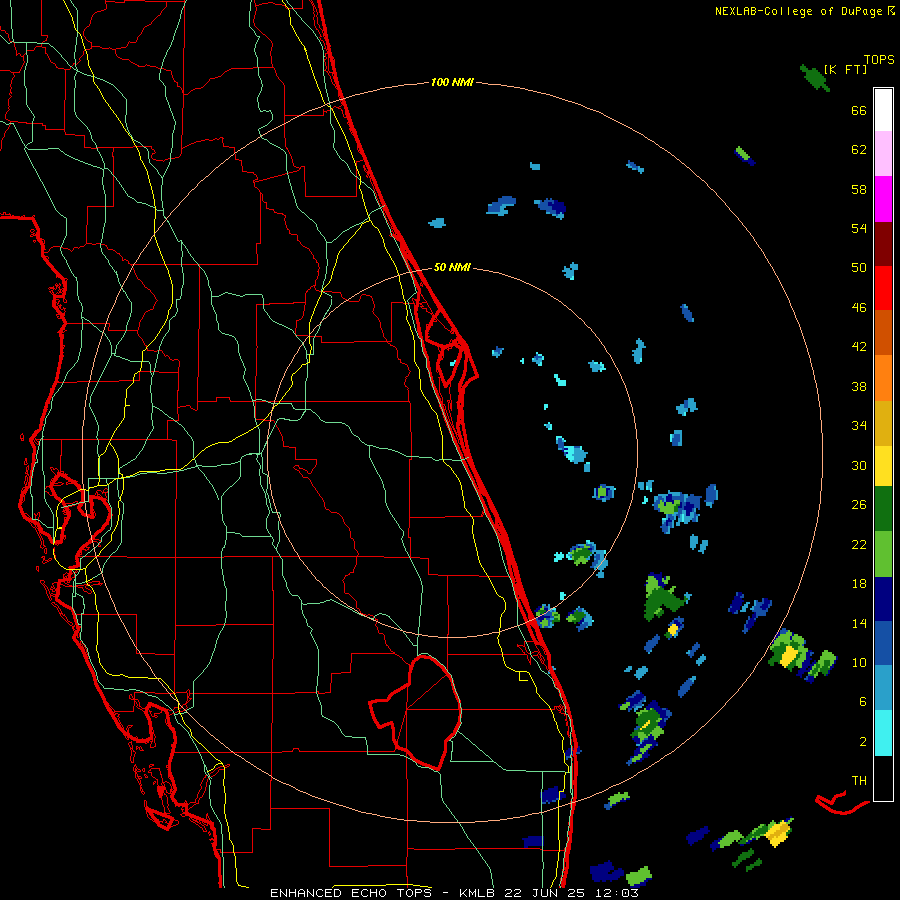Select the "30" value on the scale
The image size is (900, 900).
pos(859,465)
